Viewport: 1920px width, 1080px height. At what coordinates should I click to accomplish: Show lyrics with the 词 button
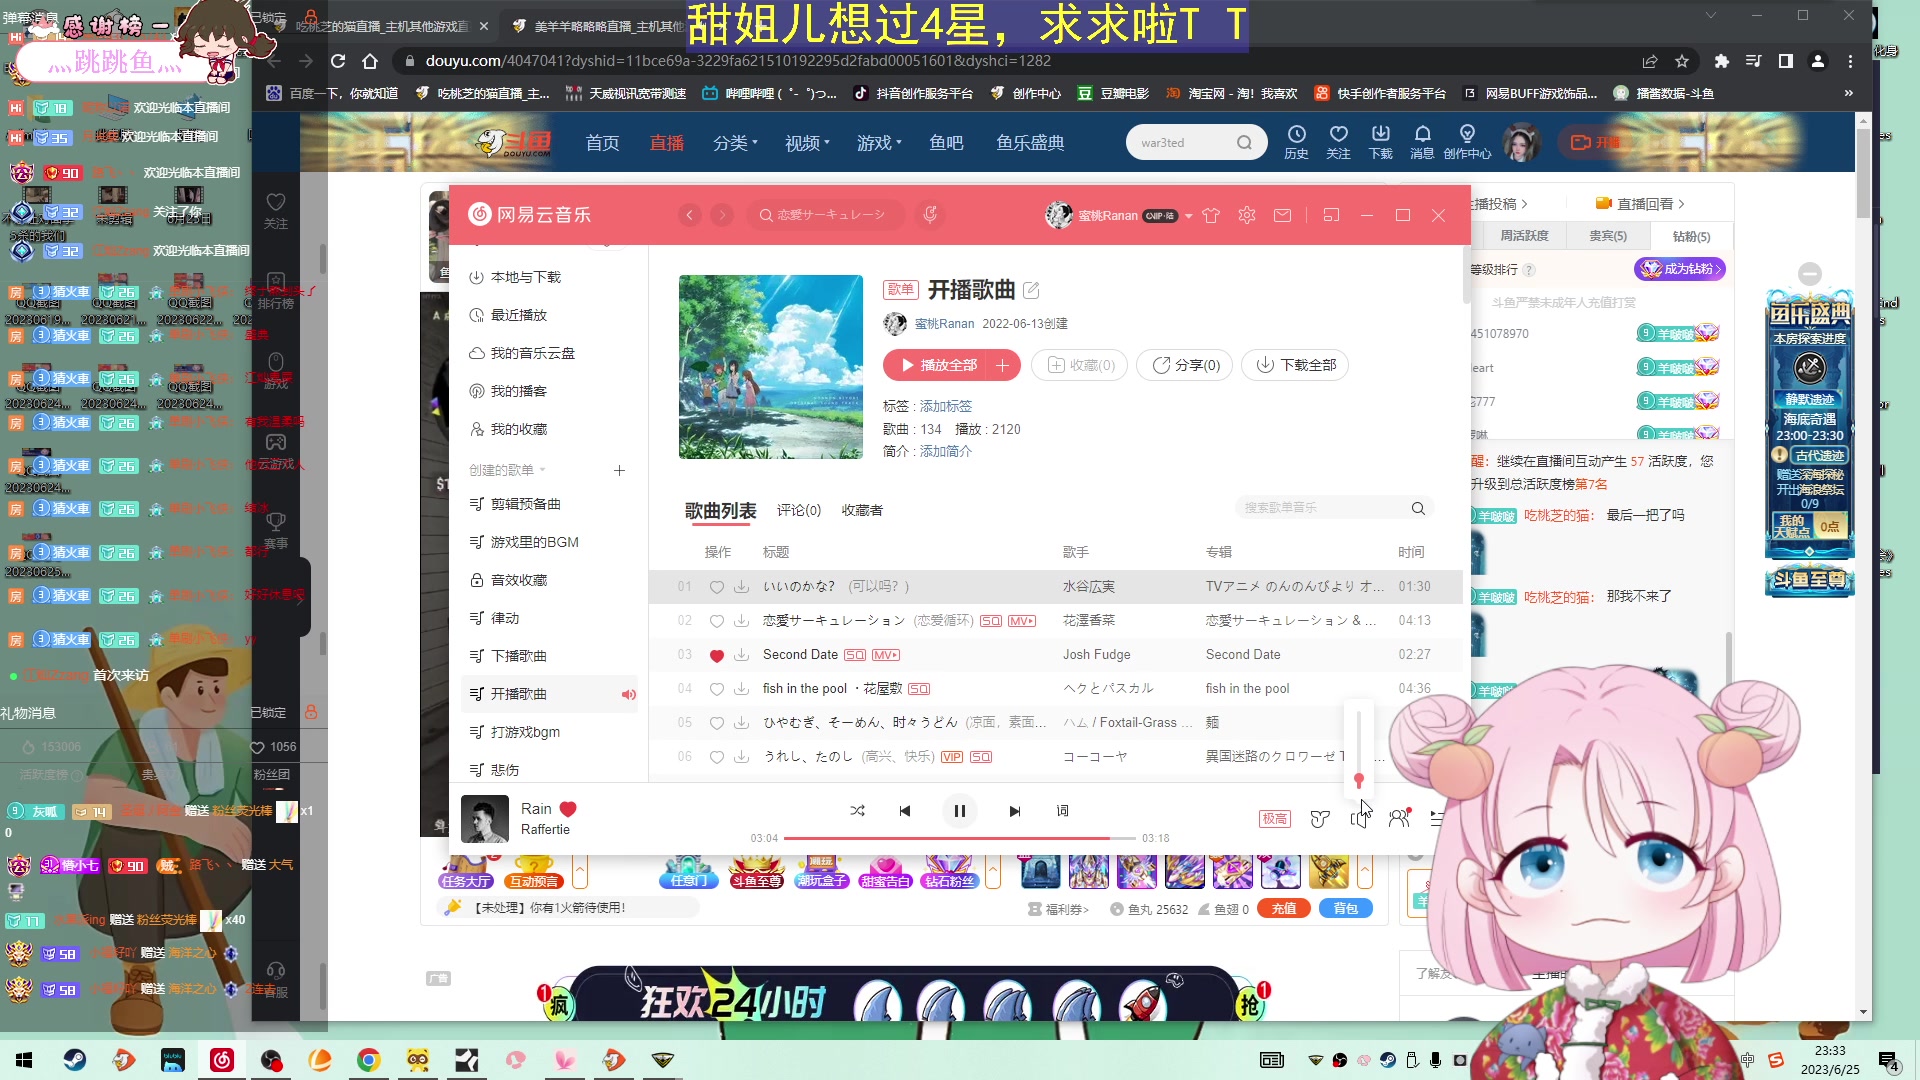[1062, 811]
